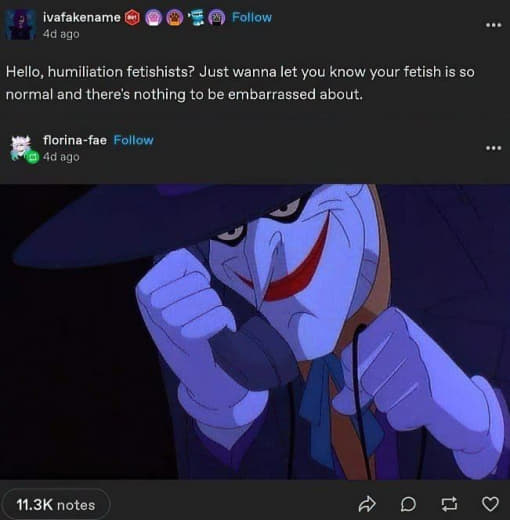This screenshot has height=520, width=510.
Task: Open ivafakename's profile avatar
Action: click(21, 24)
